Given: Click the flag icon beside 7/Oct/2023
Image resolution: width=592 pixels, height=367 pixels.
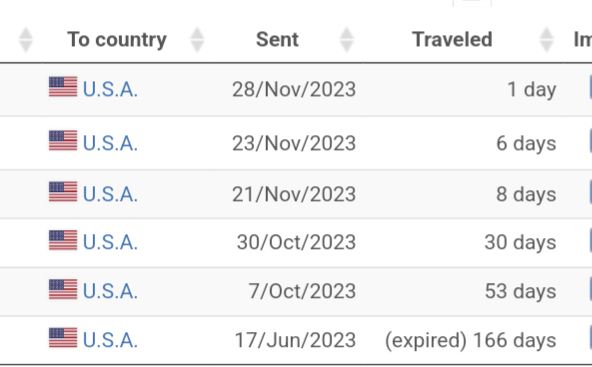Looking at the screenshot, I should pyautogui.click(x=63, y=289).
